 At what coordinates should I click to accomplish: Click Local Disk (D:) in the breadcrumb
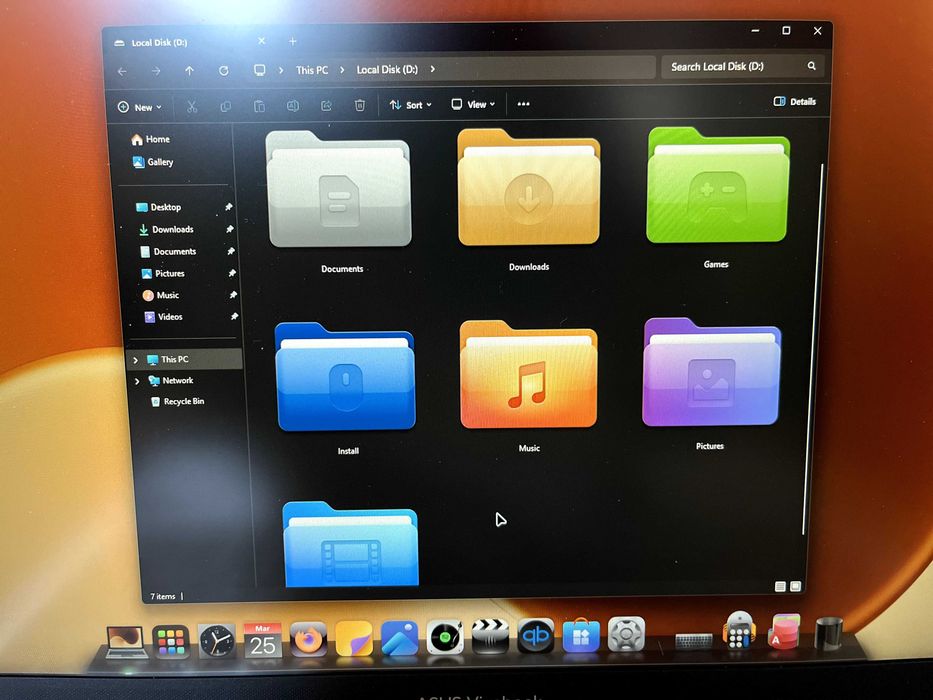click(387, 70)
